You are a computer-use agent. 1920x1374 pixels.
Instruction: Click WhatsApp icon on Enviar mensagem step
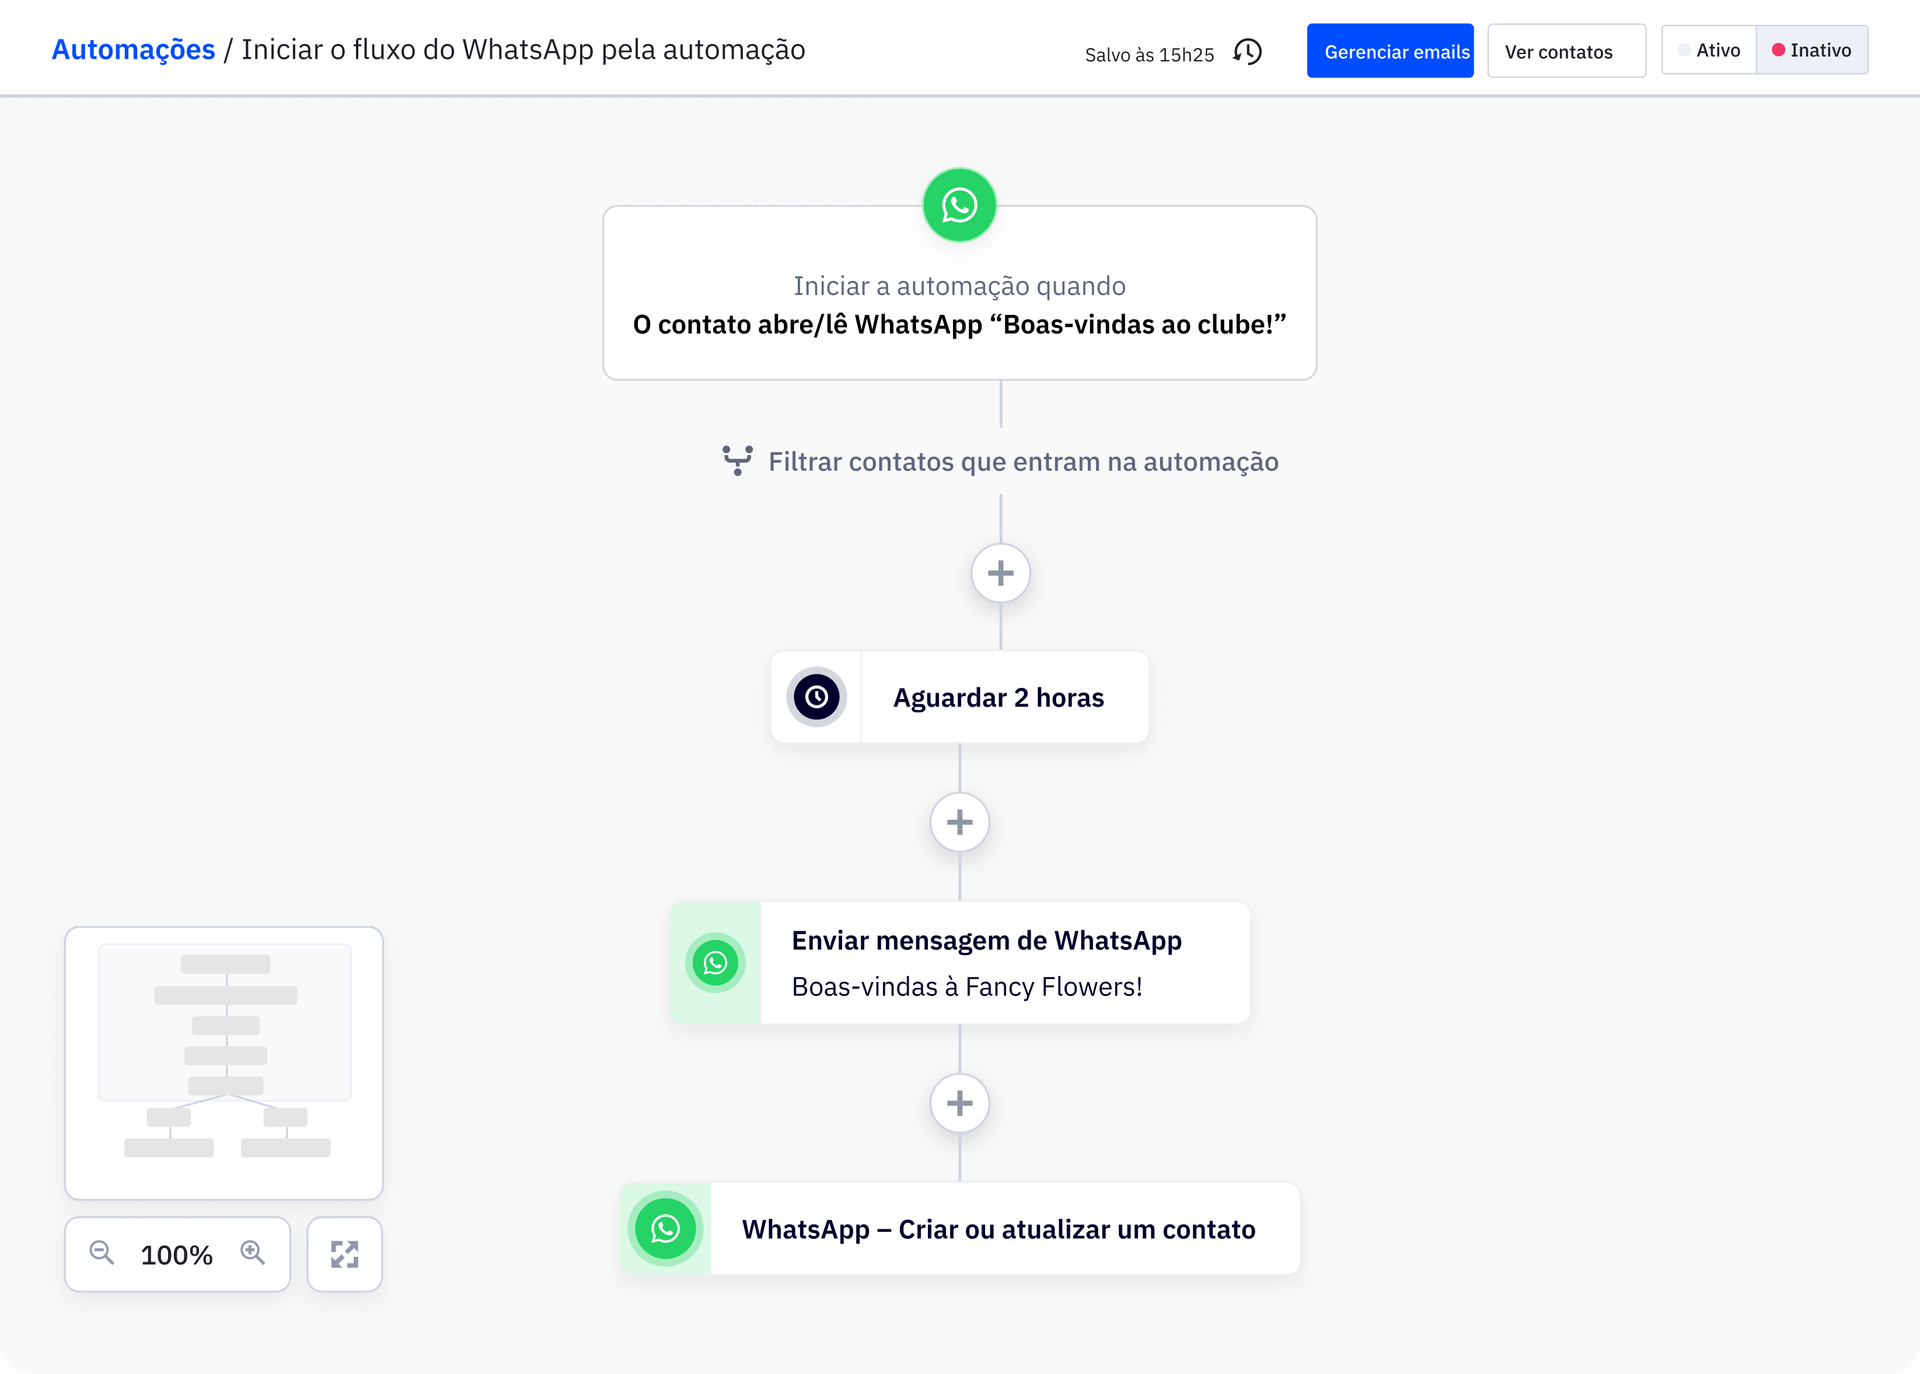715,963
